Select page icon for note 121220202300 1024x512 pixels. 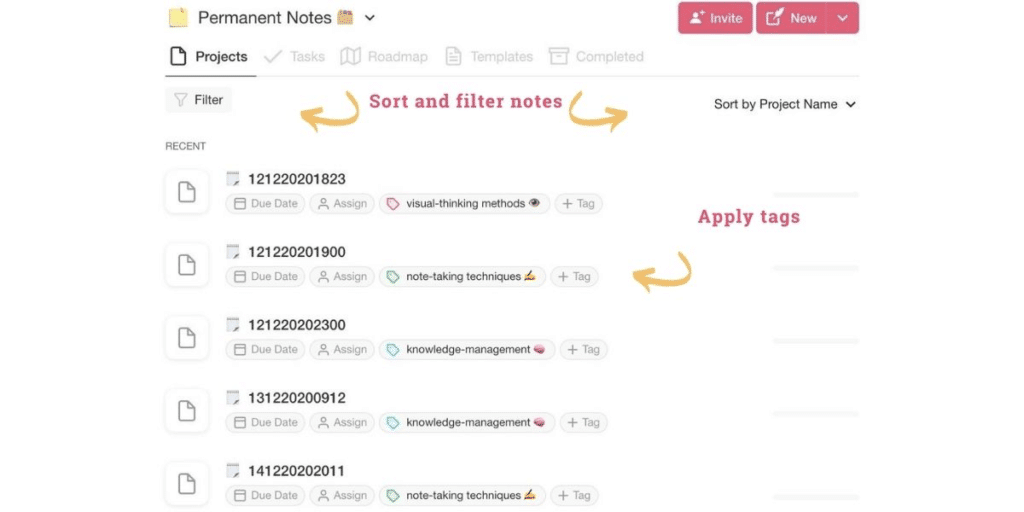pos(187,338)
